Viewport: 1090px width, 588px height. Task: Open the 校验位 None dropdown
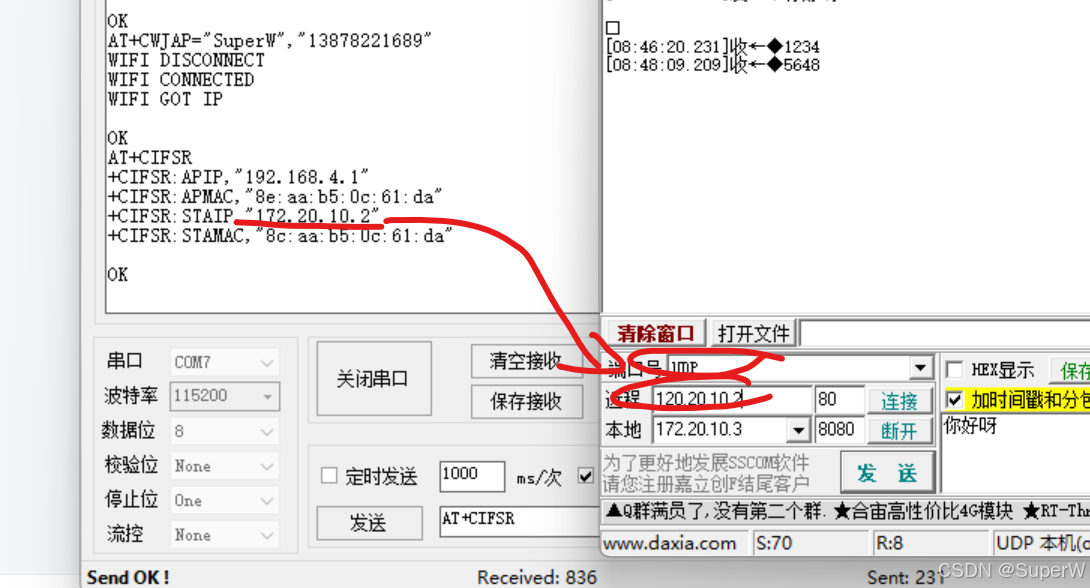(224, 466)
